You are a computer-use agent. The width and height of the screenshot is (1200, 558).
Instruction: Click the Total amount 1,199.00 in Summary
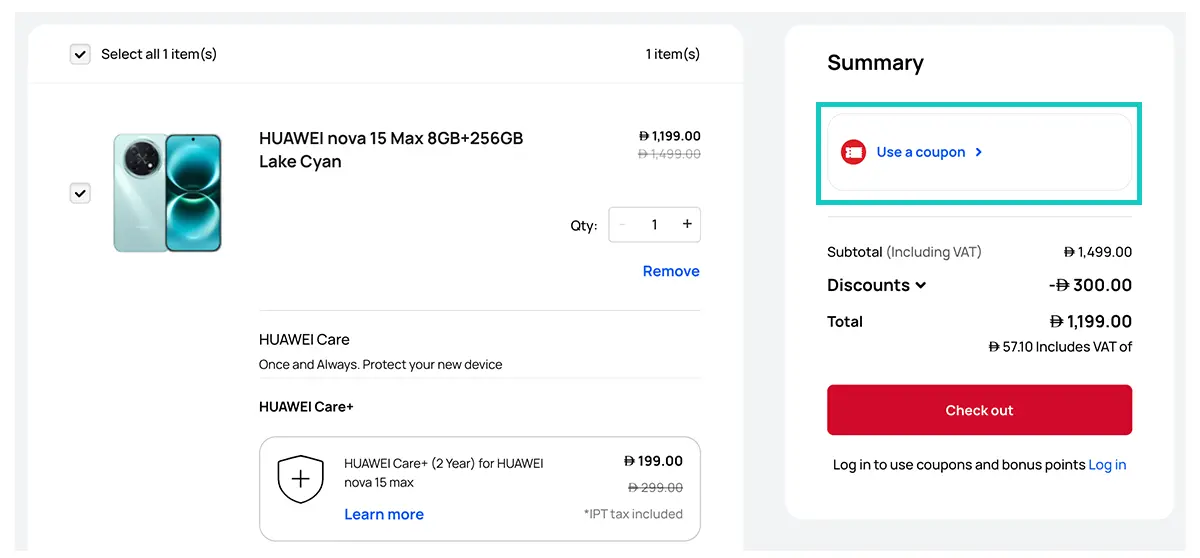point(1091,321)
